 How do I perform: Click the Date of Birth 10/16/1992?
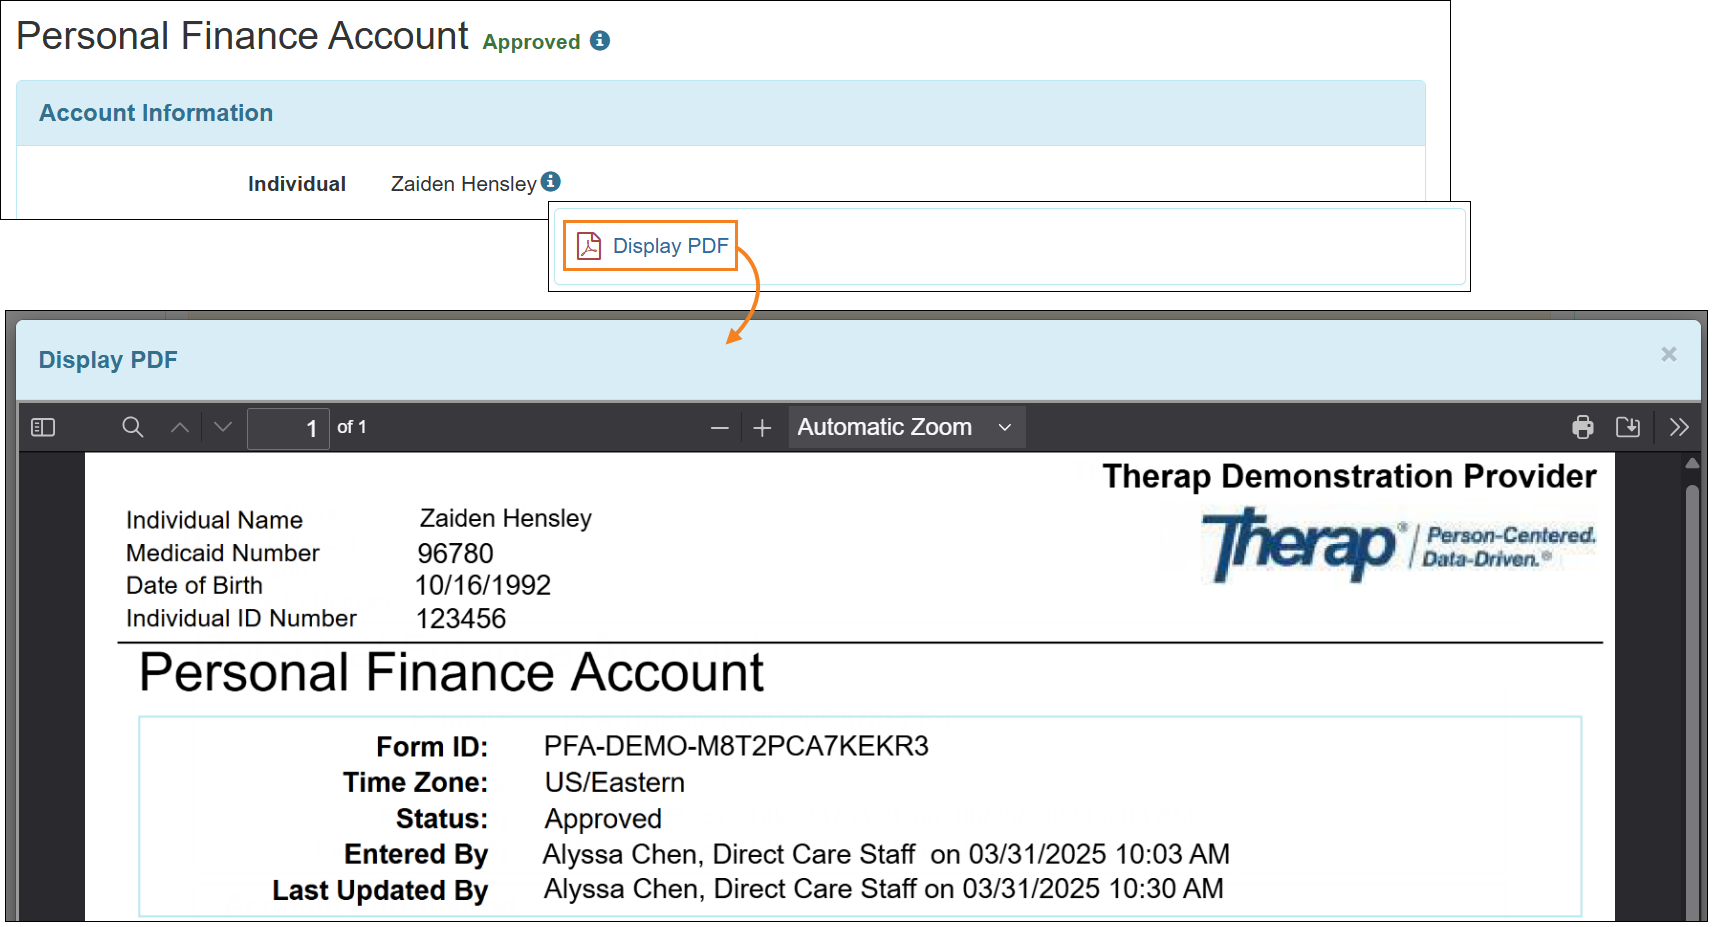coord(483,585)
